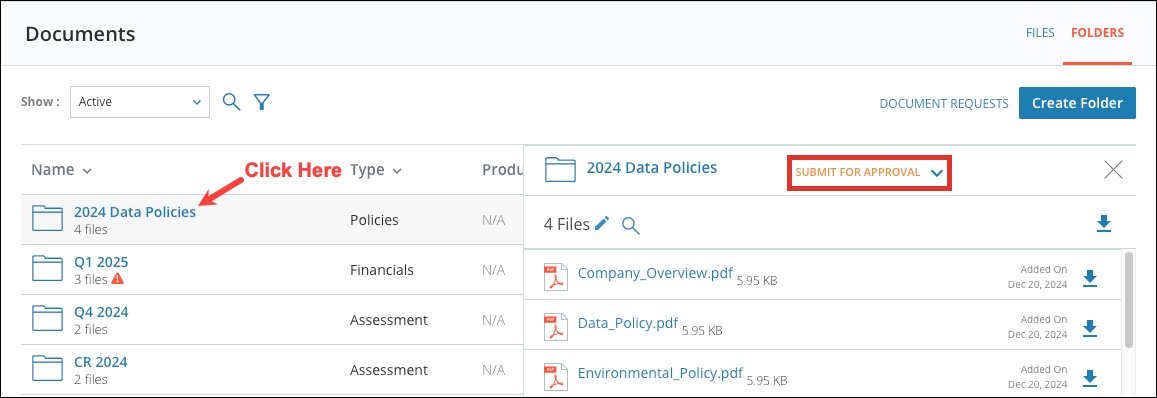This screenshot has width=1157, height=398.
Task: Click the '4 Files' heading in panel
Action: 567,224
